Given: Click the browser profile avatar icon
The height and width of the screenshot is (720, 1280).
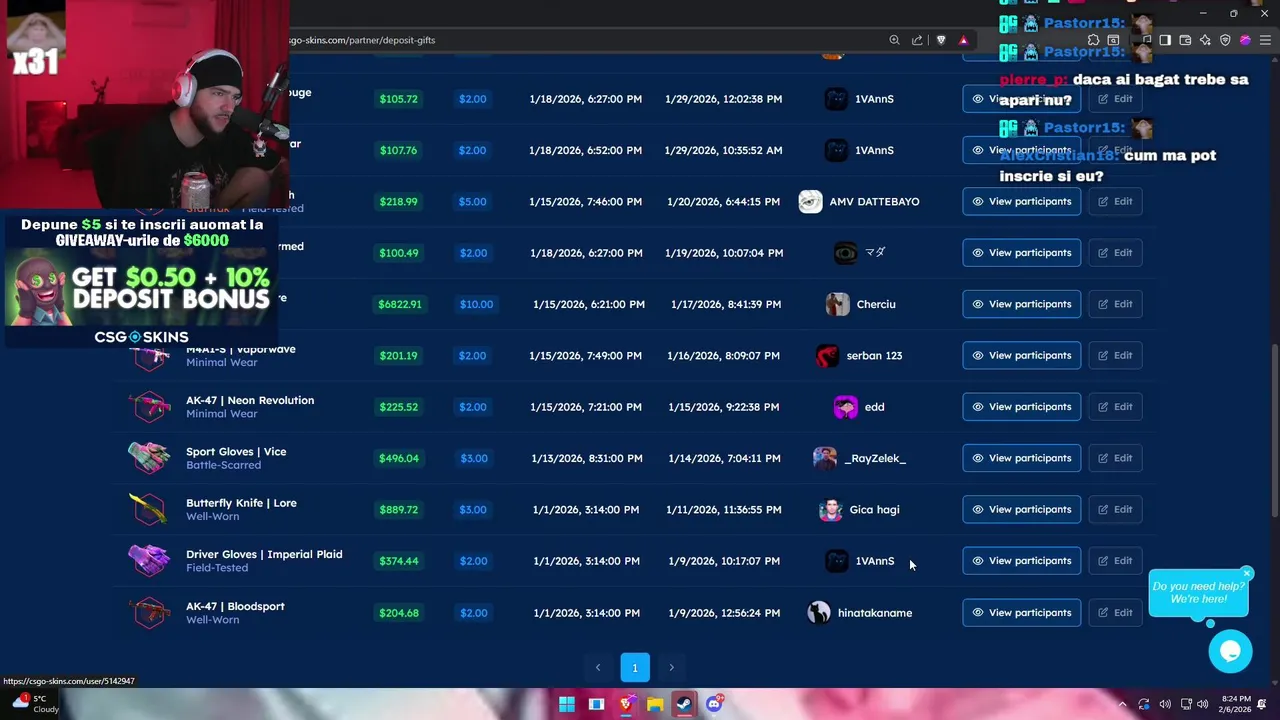Looking at the screenshot, I should (x=1245, y=40).
